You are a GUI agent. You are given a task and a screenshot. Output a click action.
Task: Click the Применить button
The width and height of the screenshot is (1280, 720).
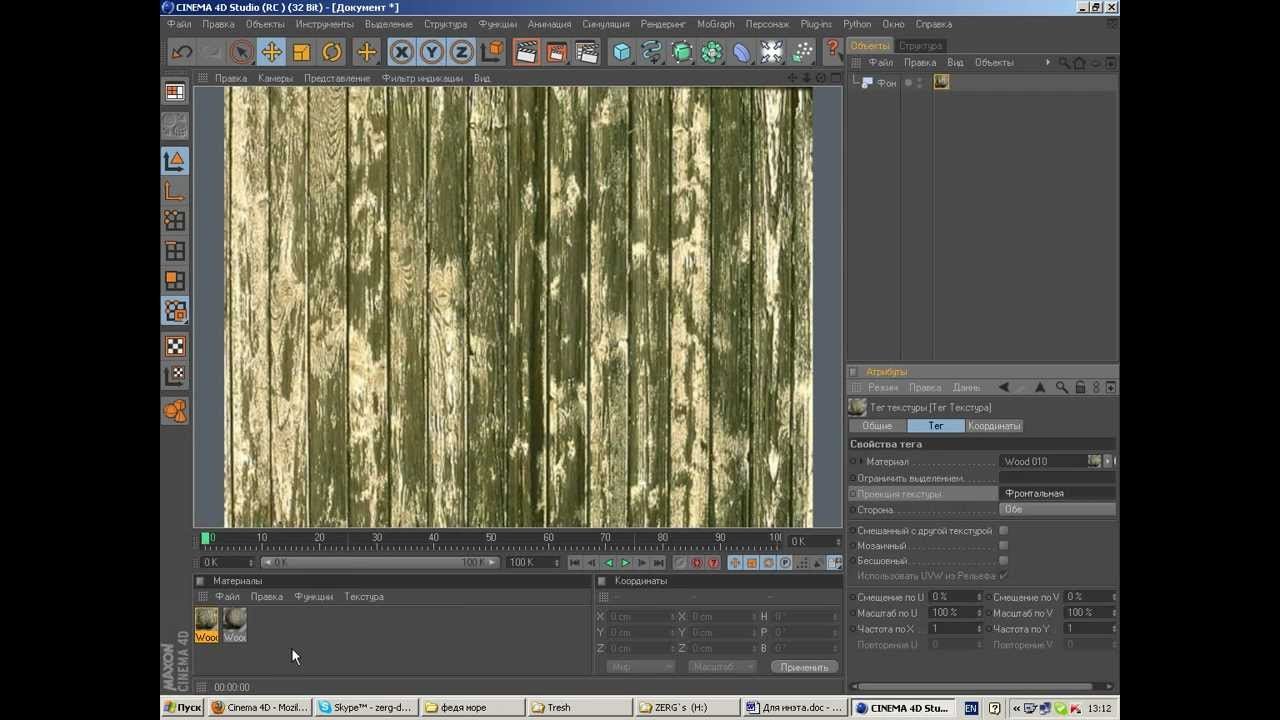[x=804, y=667]
